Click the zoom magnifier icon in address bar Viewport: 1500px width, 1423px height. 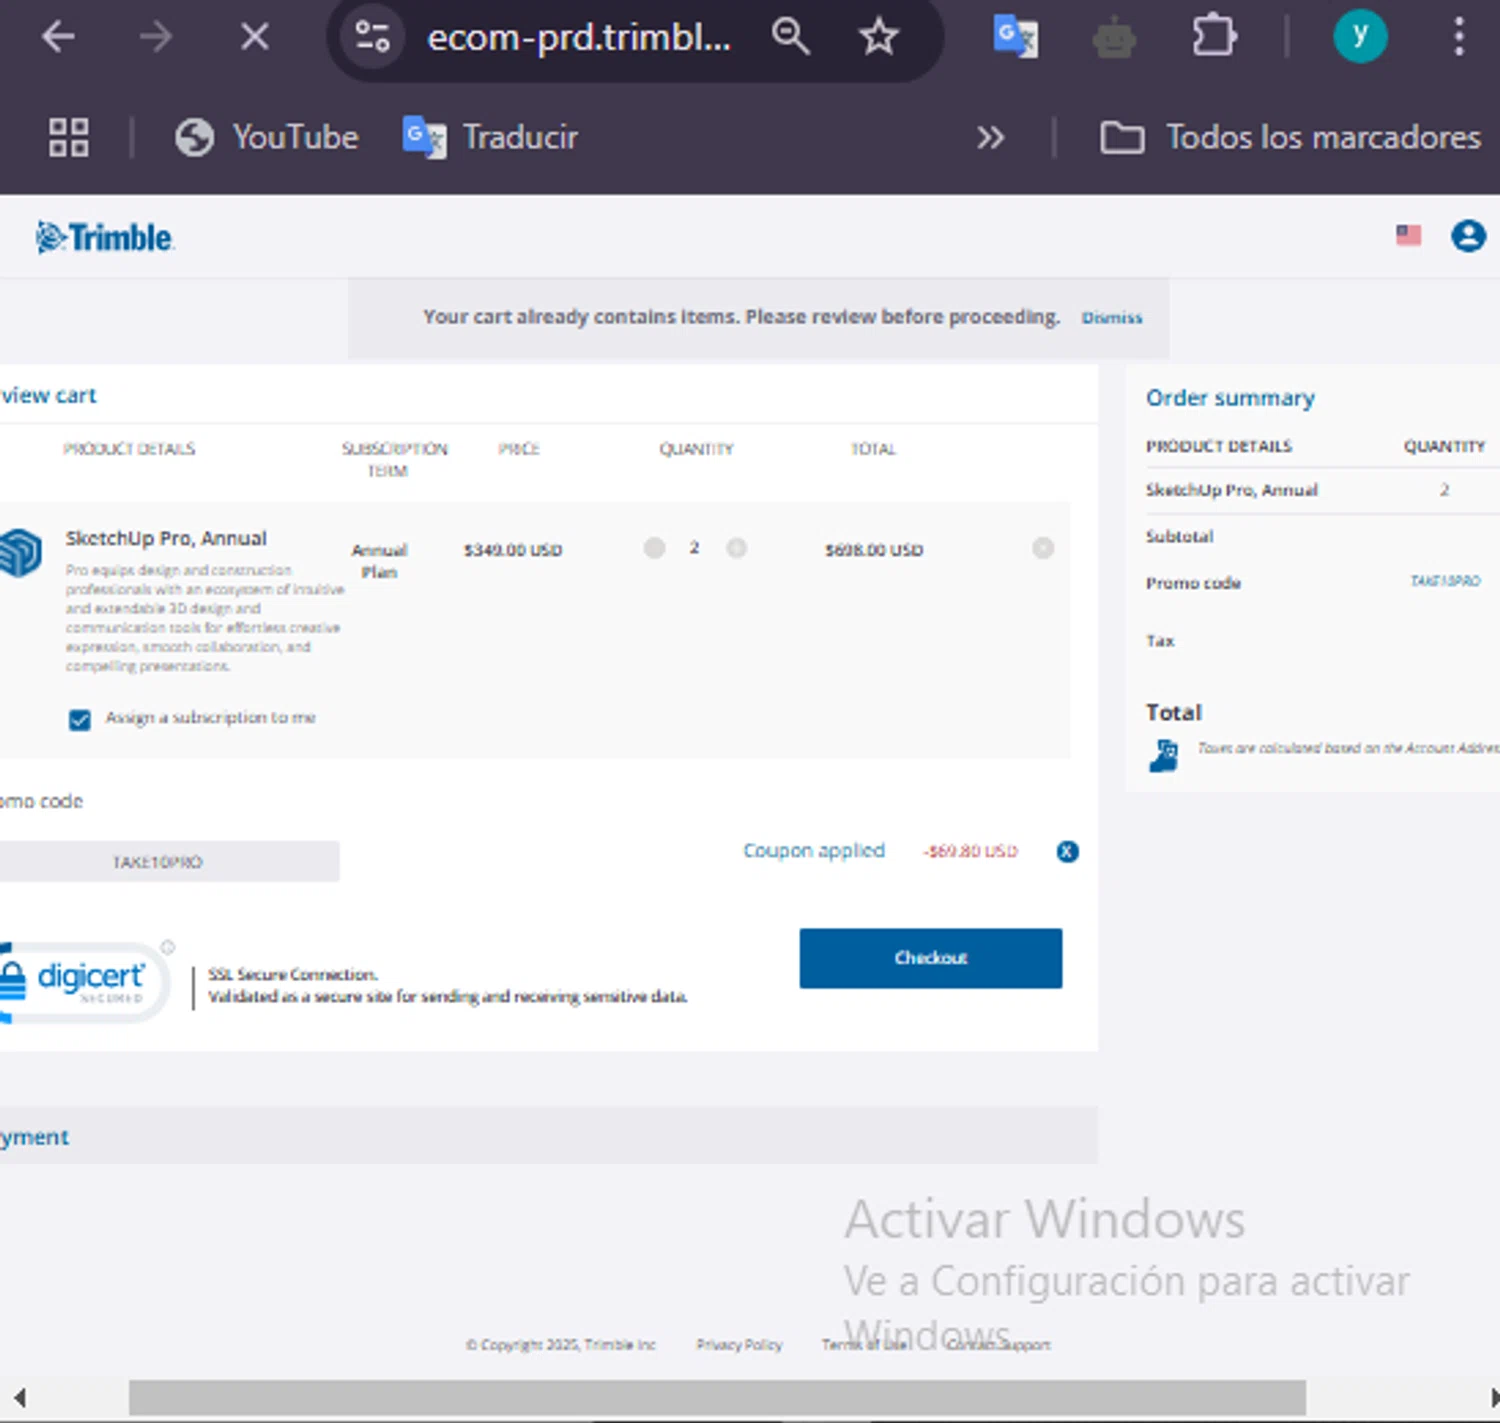790,37
